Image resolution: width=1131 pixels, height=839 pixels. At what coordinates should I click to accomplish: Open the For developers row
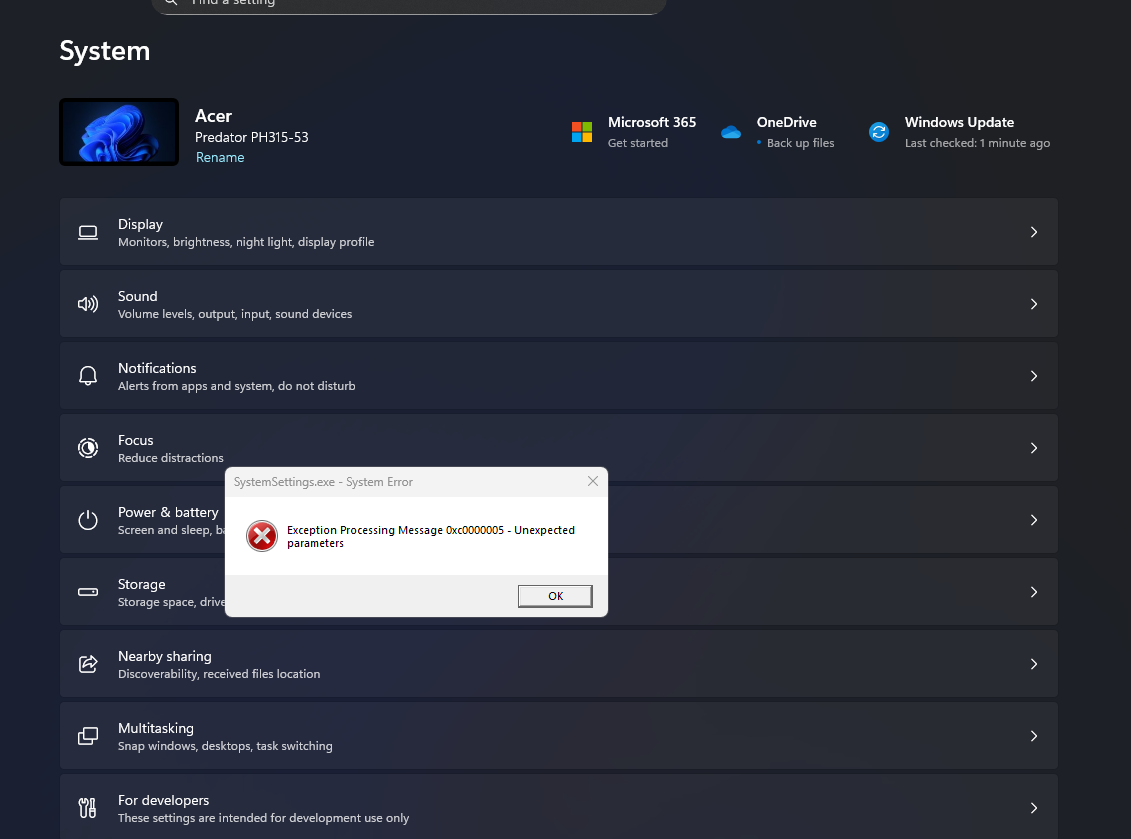(x=559, y=807)
